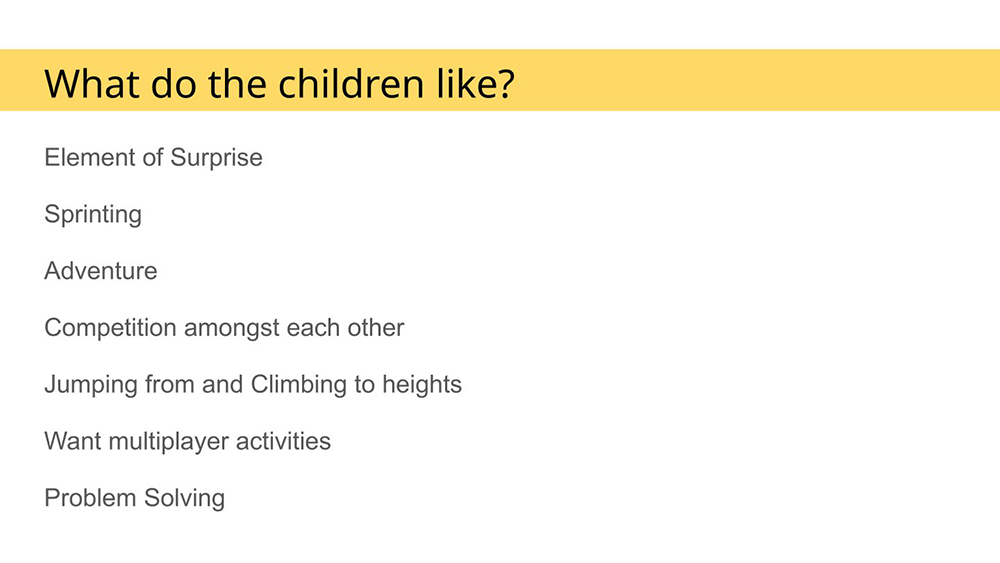Place cursor on the word "Surprise"
1000x563 pixels.
tap(216, 158)
